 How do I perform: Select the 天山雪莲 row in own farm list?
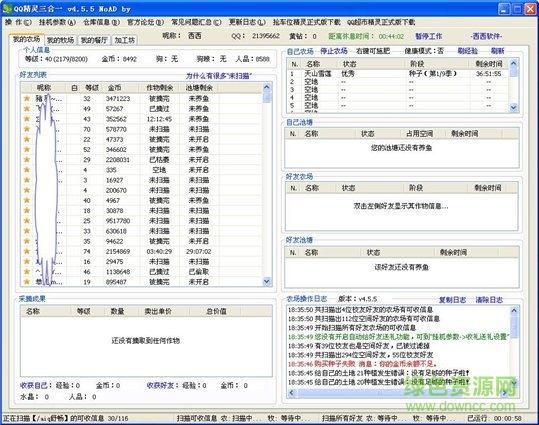coord(398,74)
